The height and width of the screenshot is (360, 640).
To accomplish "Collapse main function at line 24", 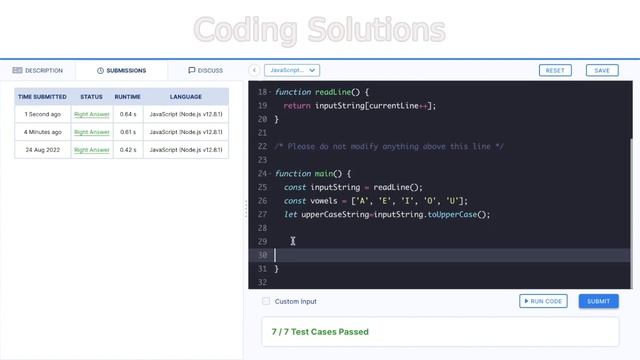I will coord(270,174).
